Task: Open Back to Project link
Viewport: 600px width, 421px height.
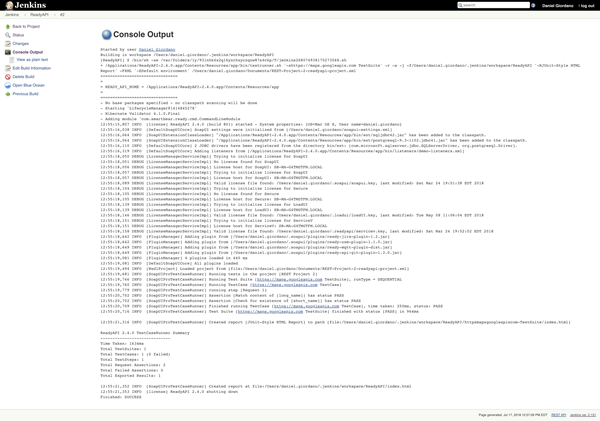Action: point(26,26)
